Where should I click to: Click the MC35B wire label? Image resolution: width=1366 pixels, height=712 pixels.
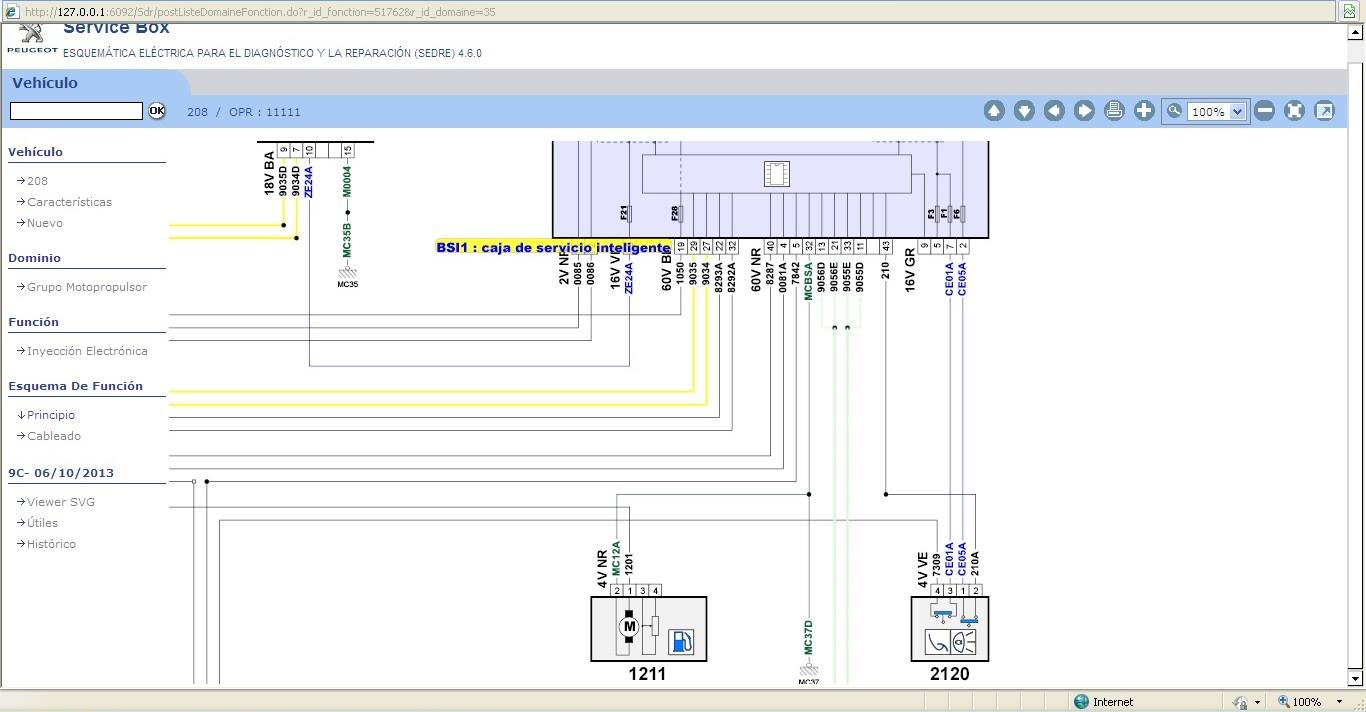coord(348,241)
